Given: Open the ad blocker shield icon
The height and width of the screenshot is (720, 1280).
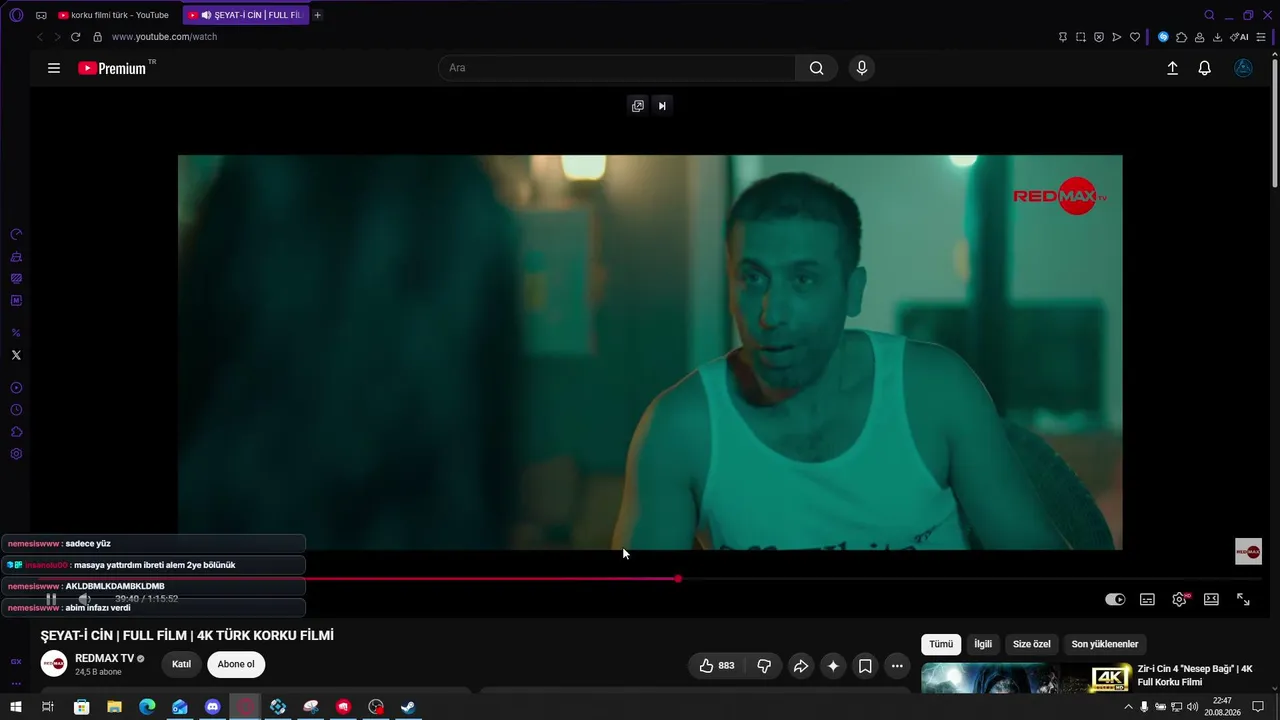Looking at the screenshot, I should pyautogui.click(x=1098, y=37).
